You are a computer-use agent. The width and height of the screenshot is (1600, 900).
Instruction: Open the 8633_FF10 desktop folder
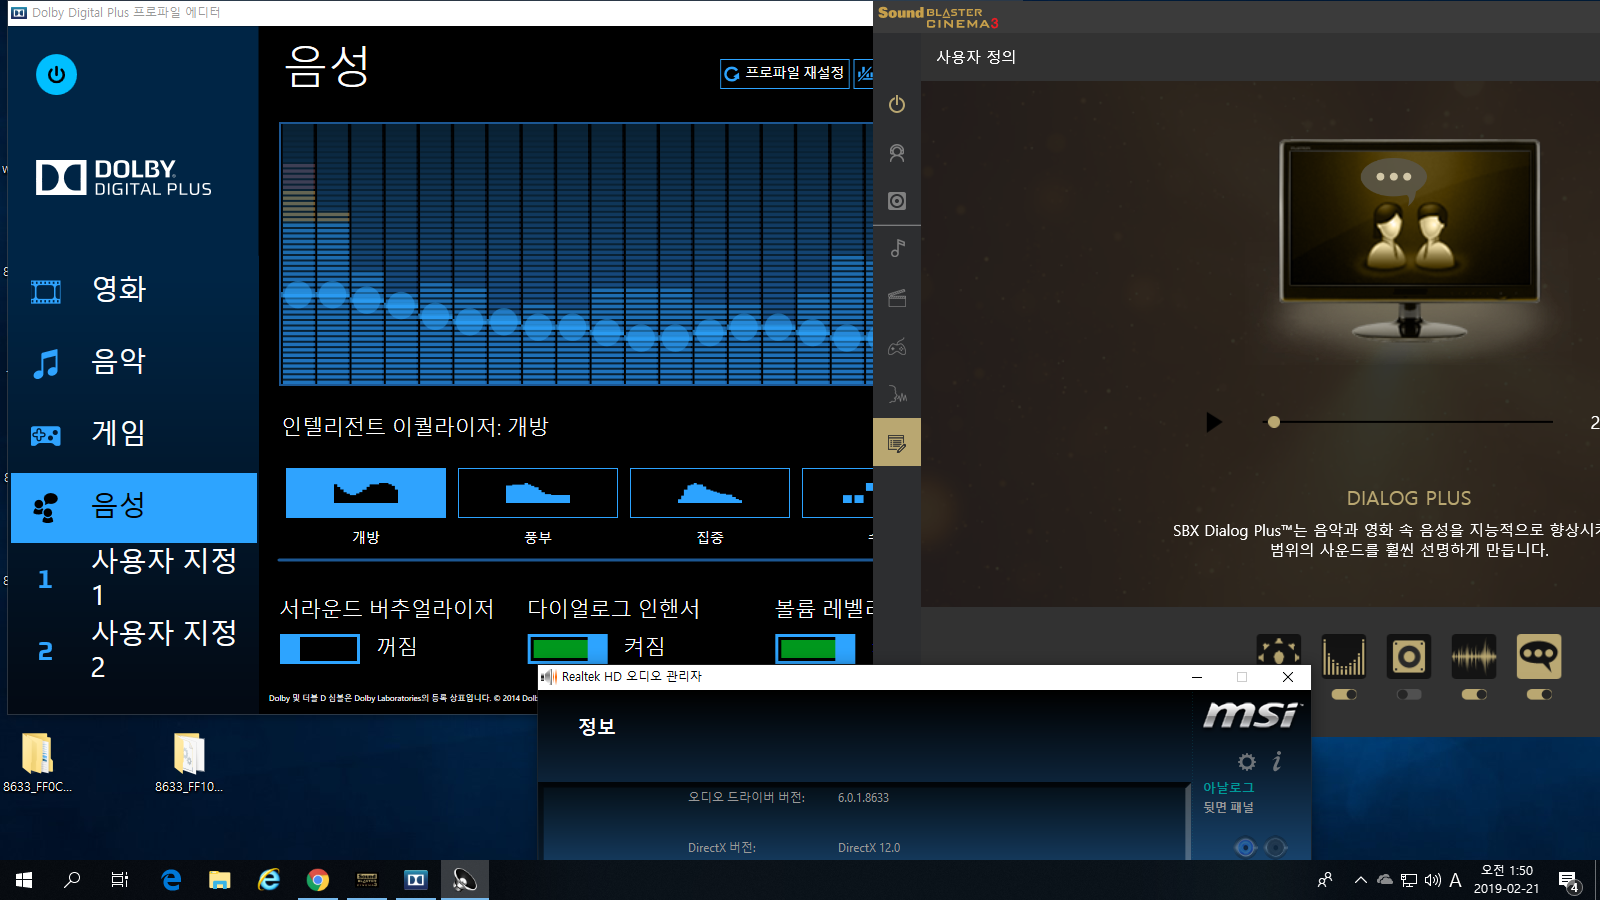click(189, 762)
